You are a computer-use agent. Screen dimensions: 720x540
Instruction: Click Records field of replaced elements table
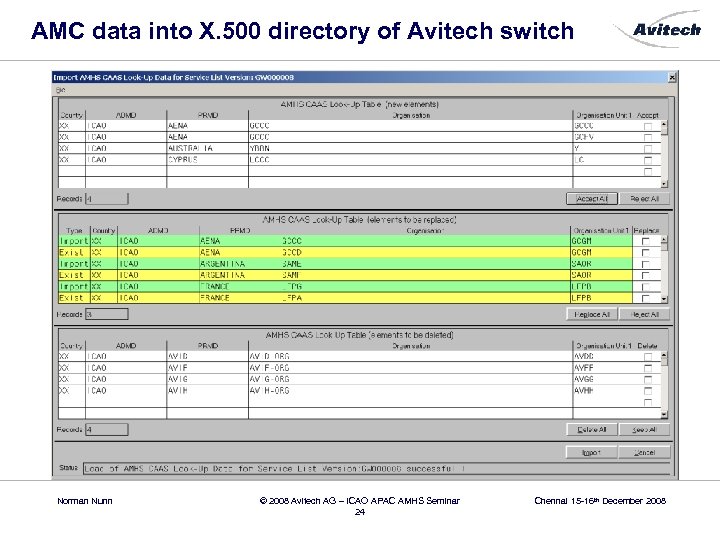click(107, 315)
